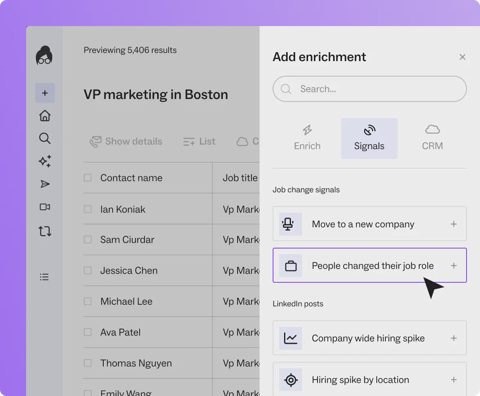Choose Company wide hiring spike
The width and height of the screenshot is (480, 396).
pos(369,338)
